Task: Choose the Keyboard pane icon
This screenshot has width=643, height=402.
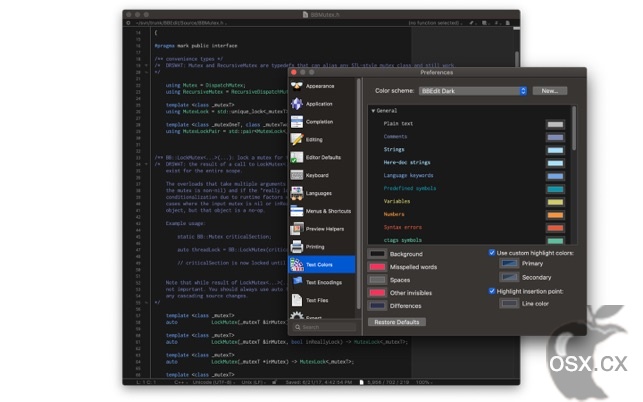Action: (296, 175)
